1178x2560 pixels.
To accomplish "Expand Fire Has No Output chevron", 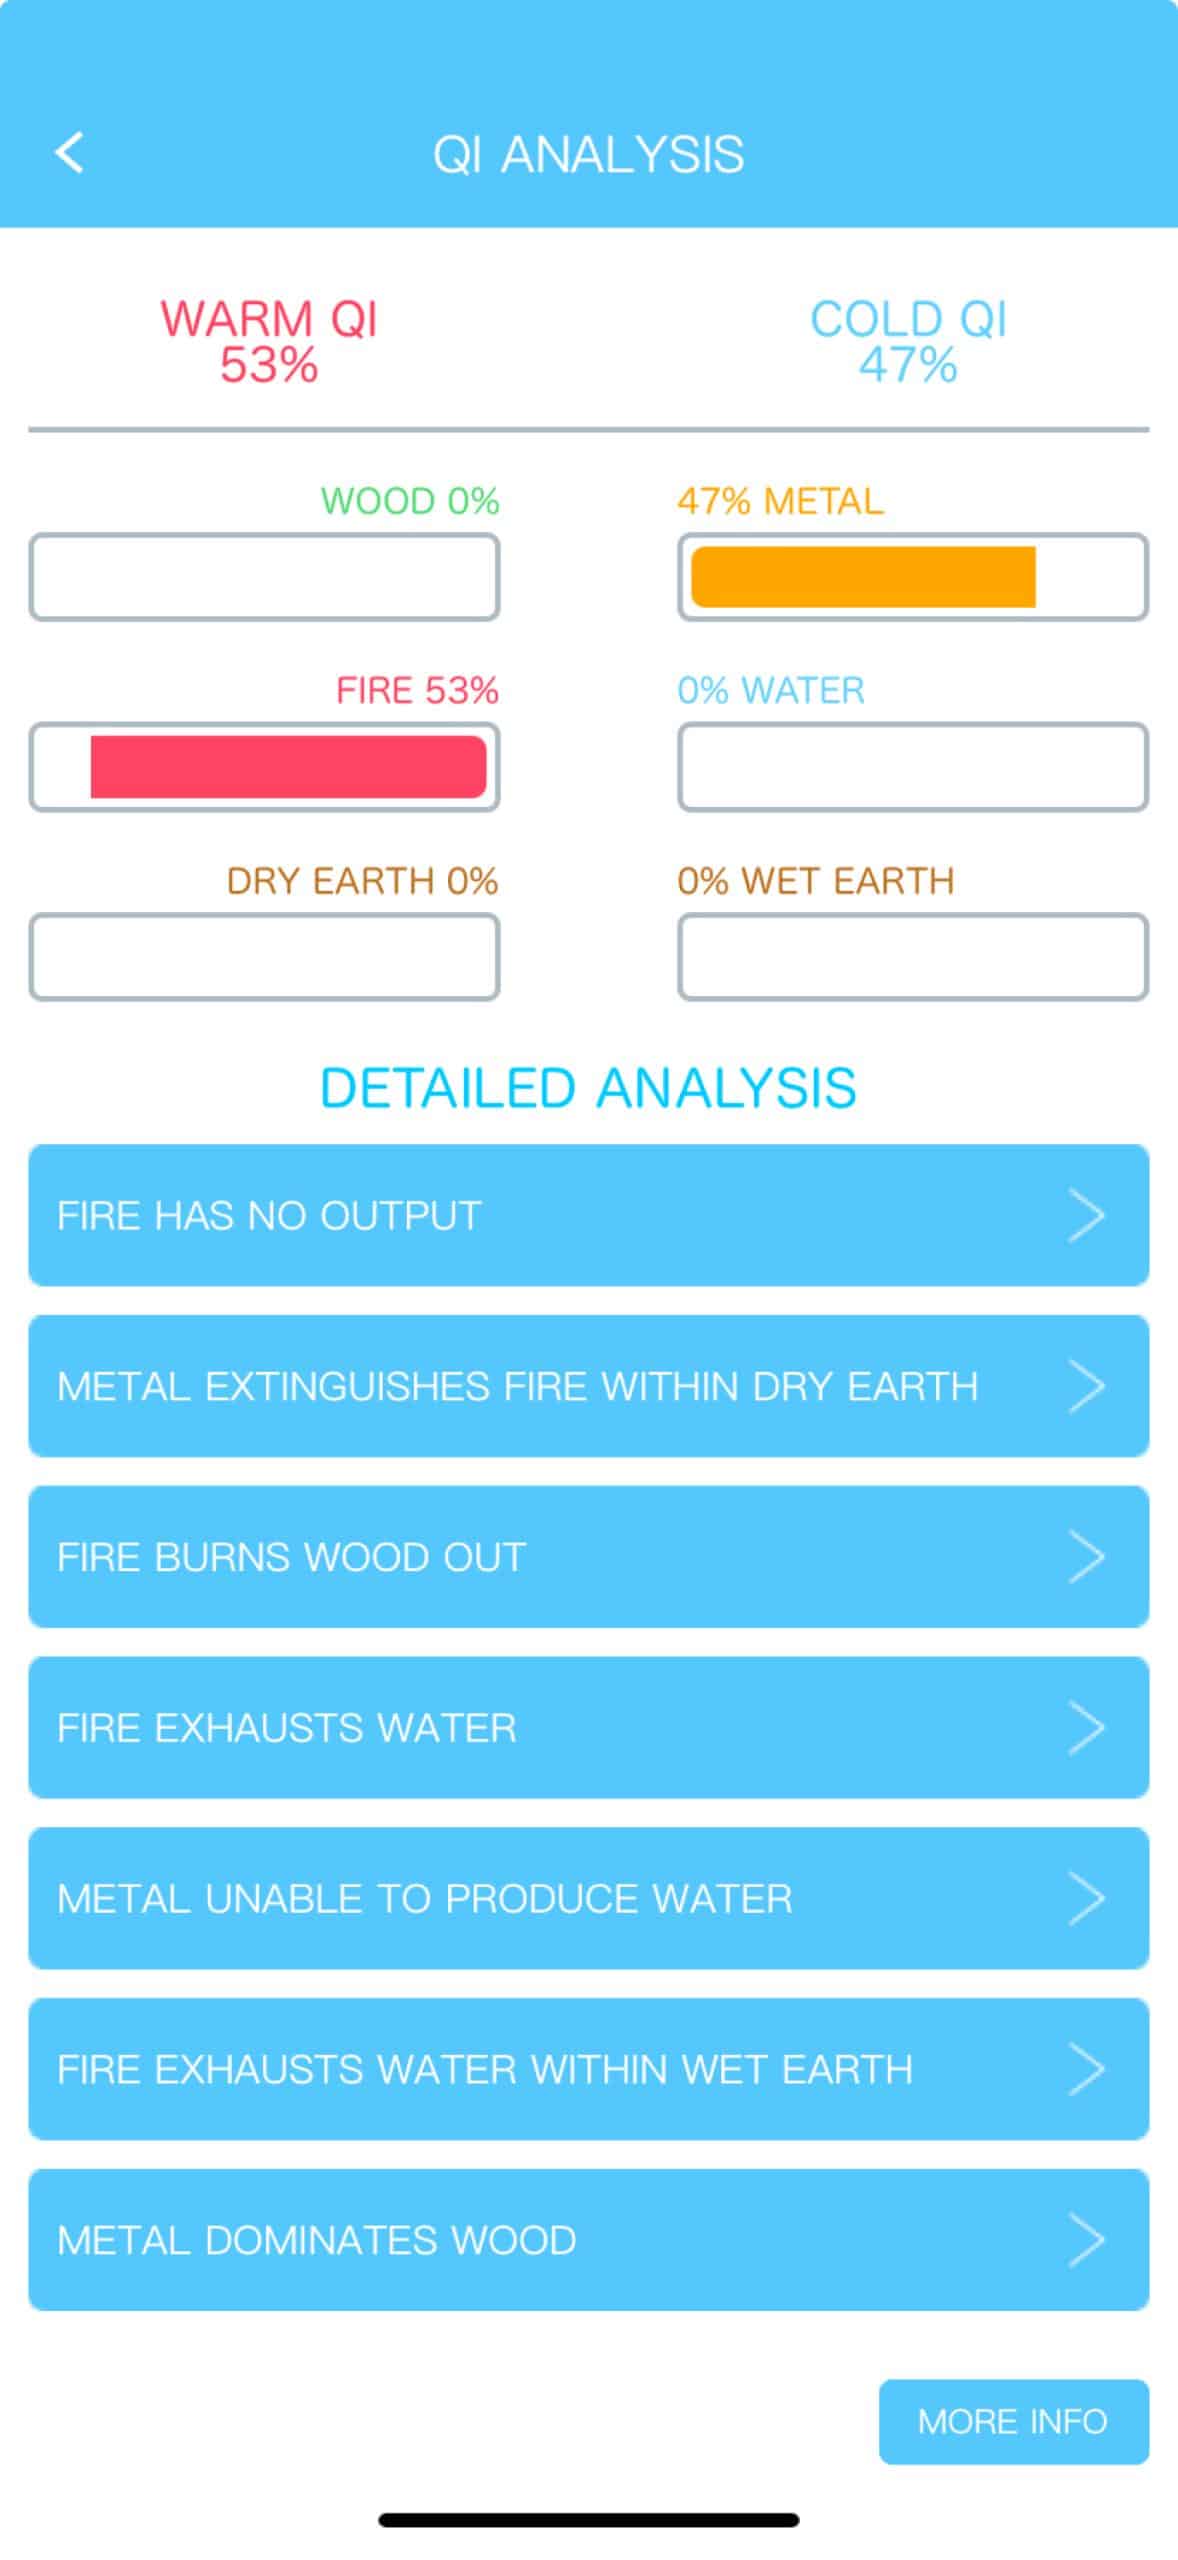I will coord(1086,1215).
